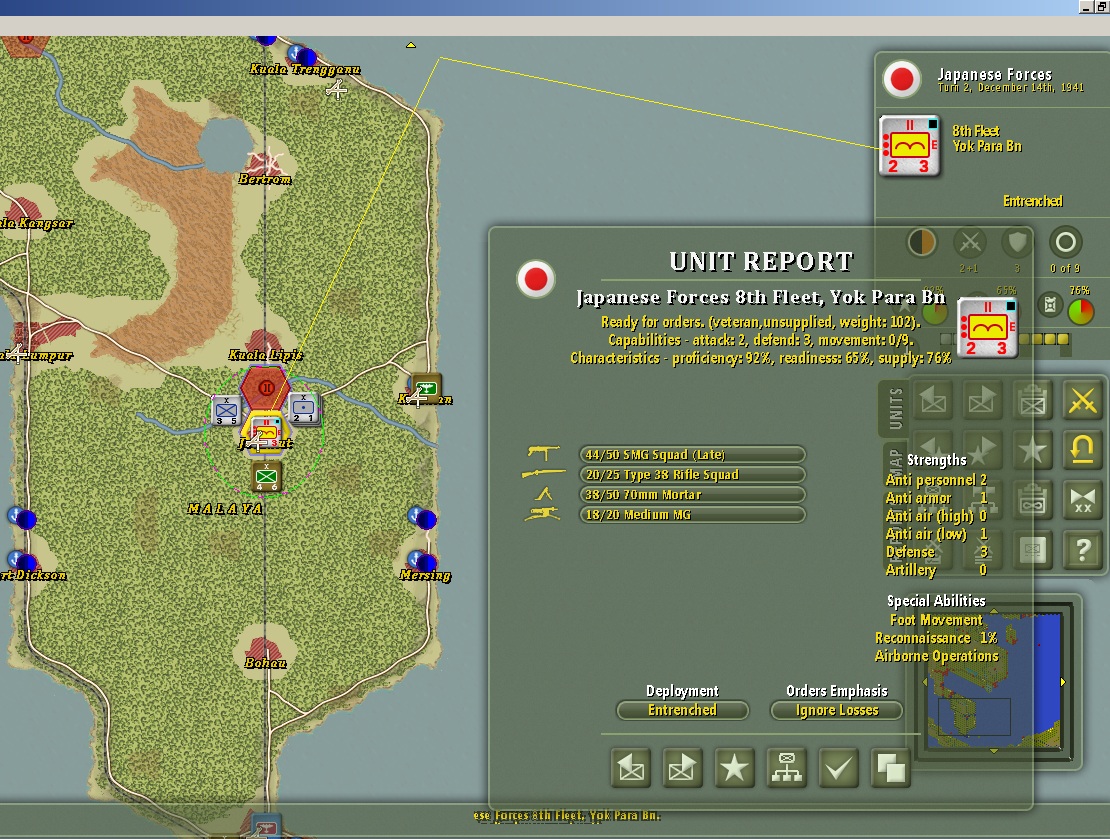
Task: Click the 44/50 SMG Squad strength bar
Action: pyautogui.click(x=692, y=455)
